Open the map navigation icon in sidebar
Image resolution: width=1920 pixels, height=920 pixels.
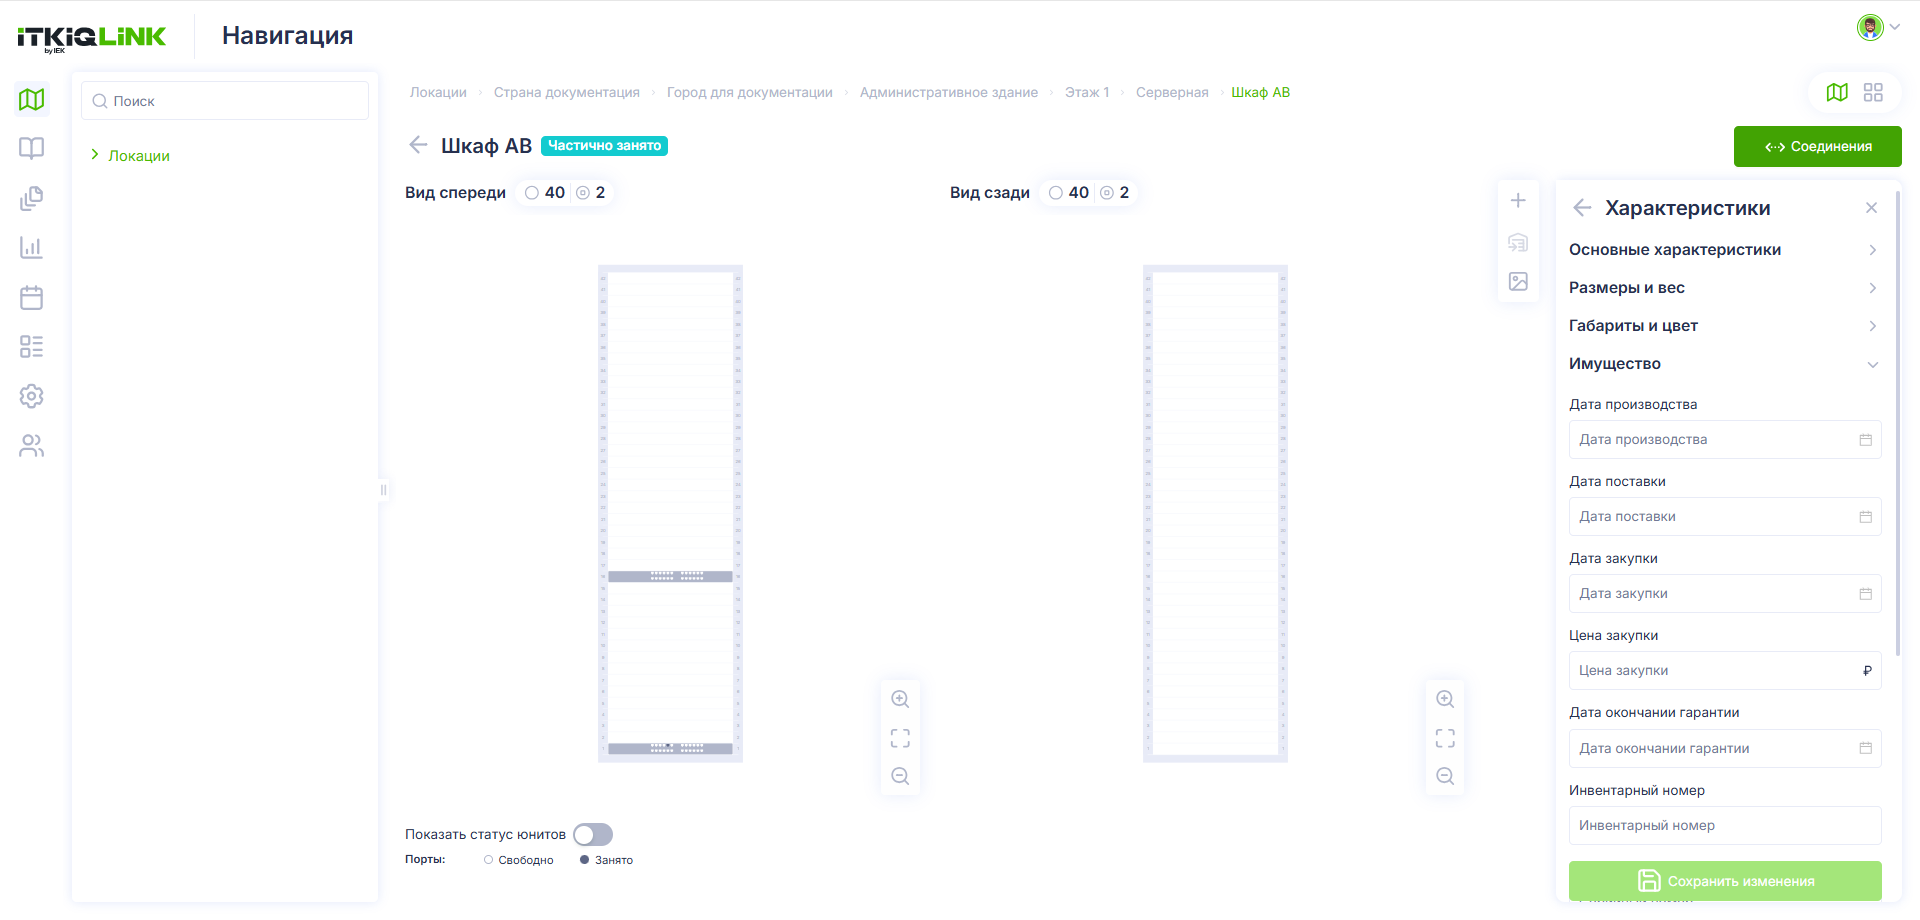(x=32, y=99)
